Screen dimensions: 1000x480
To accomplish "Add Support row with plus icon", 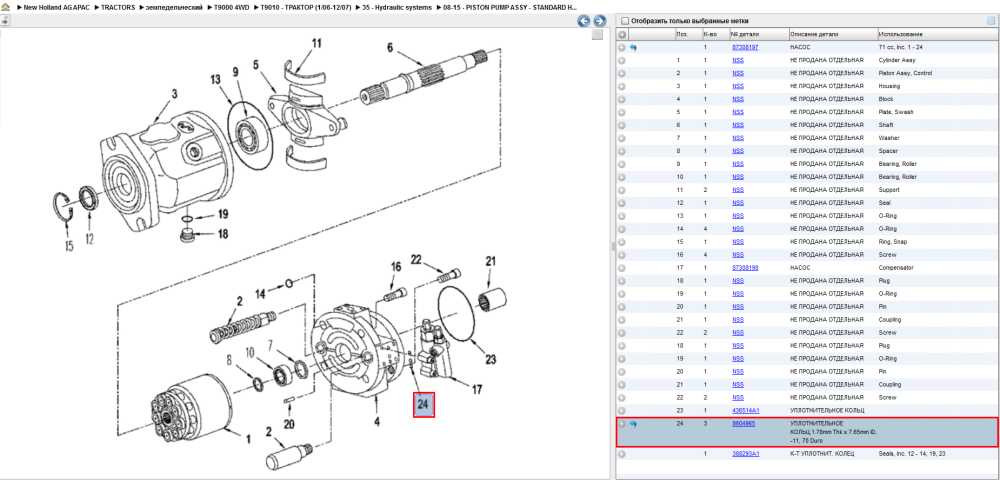I will (x=622, y=190).
